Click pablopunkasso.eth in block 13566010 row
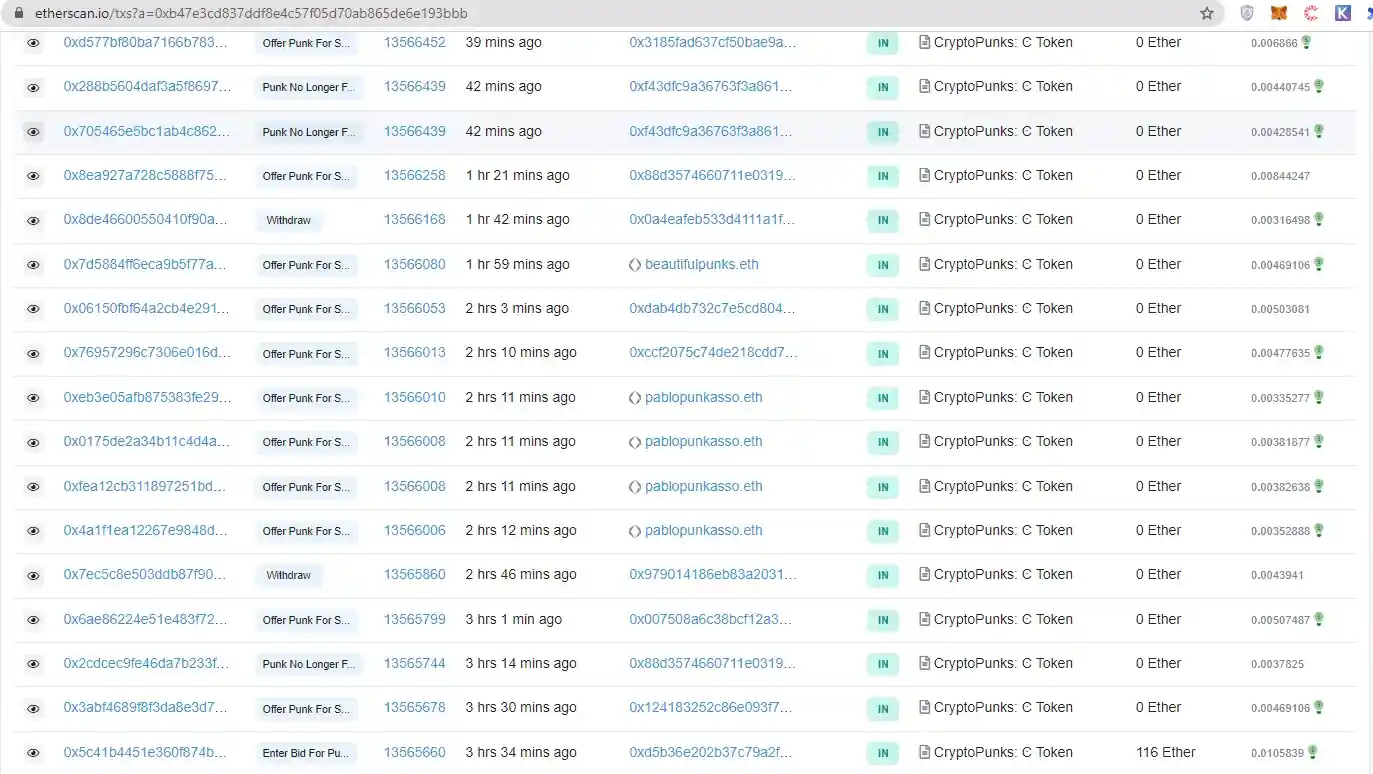Image resolution: width=1373 pixels, height=774 pixels. (703, 397)
